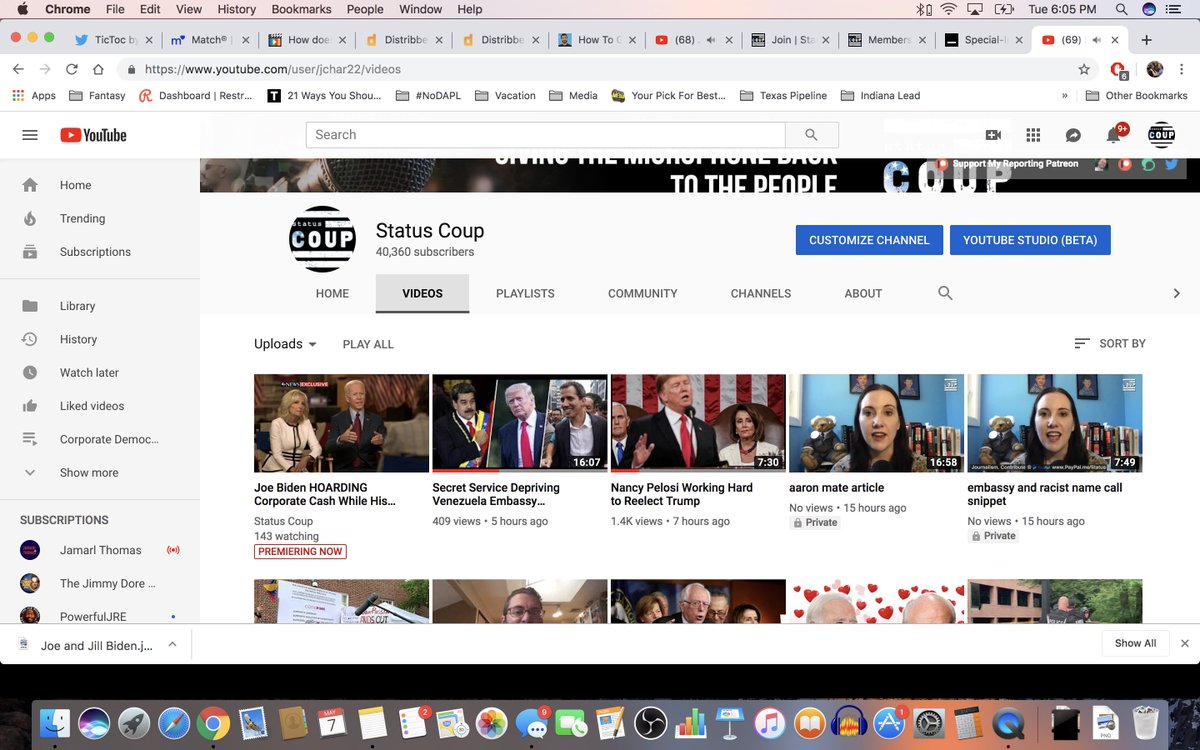Click the Chrome home button

98,69
